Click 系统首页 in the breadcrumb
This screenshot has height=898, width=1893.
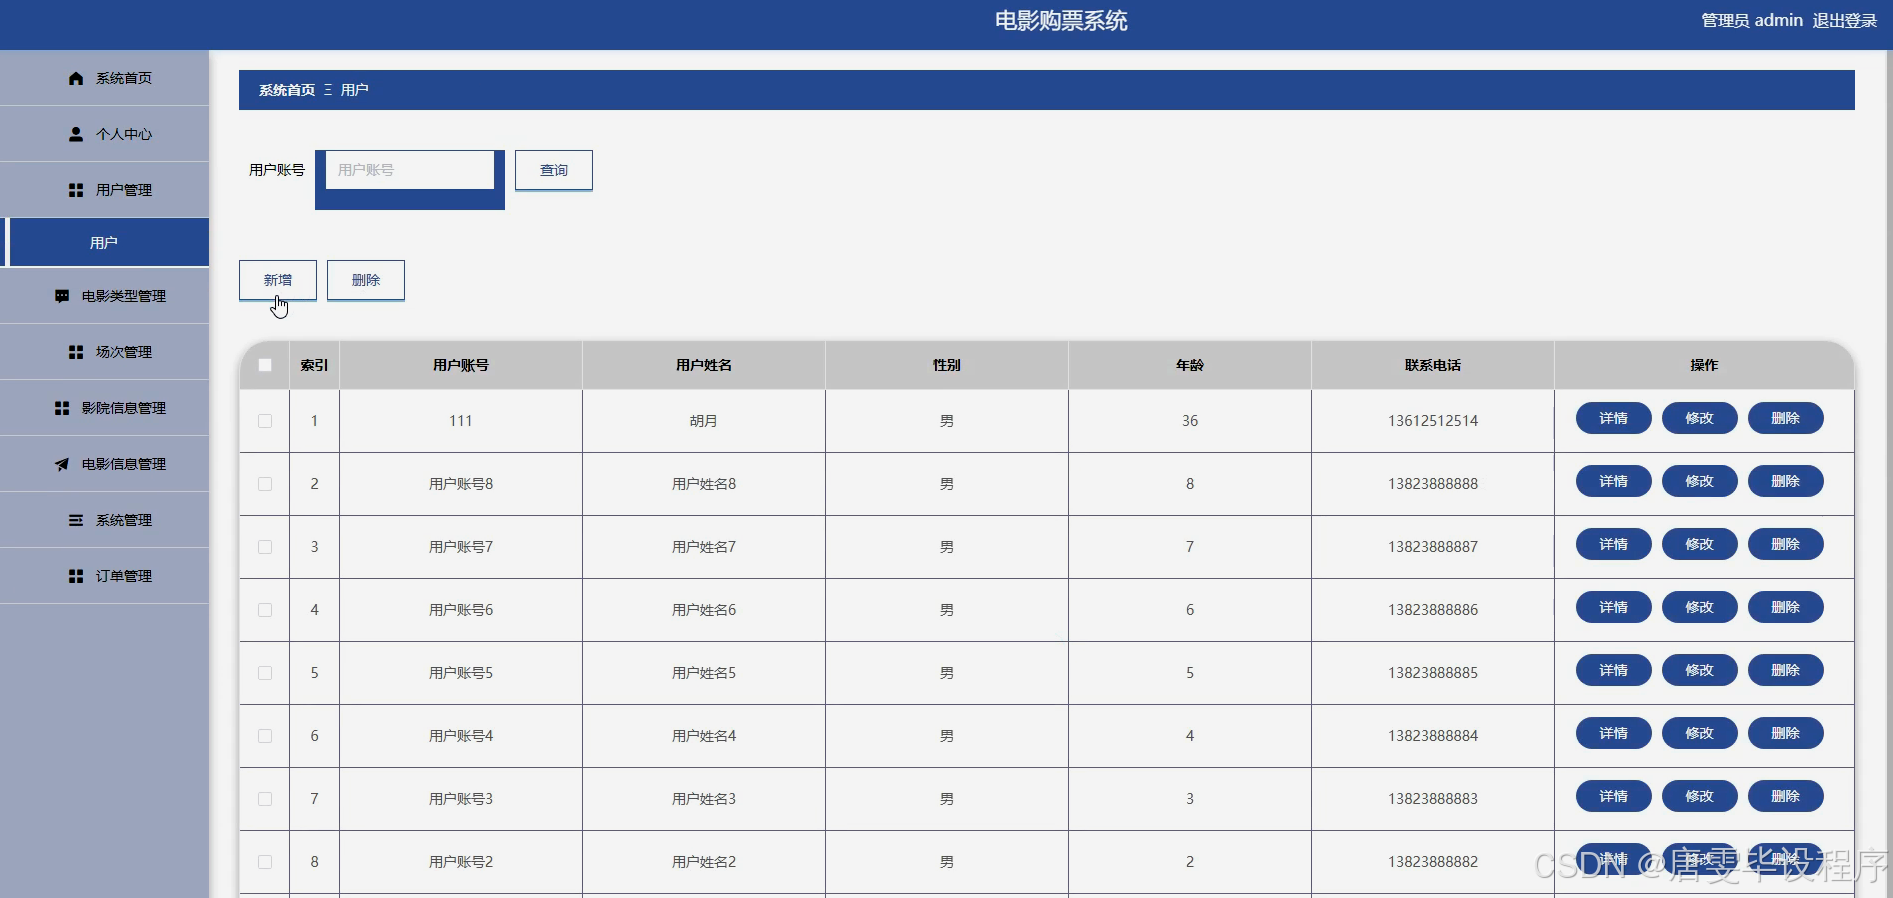pos(287,90)
